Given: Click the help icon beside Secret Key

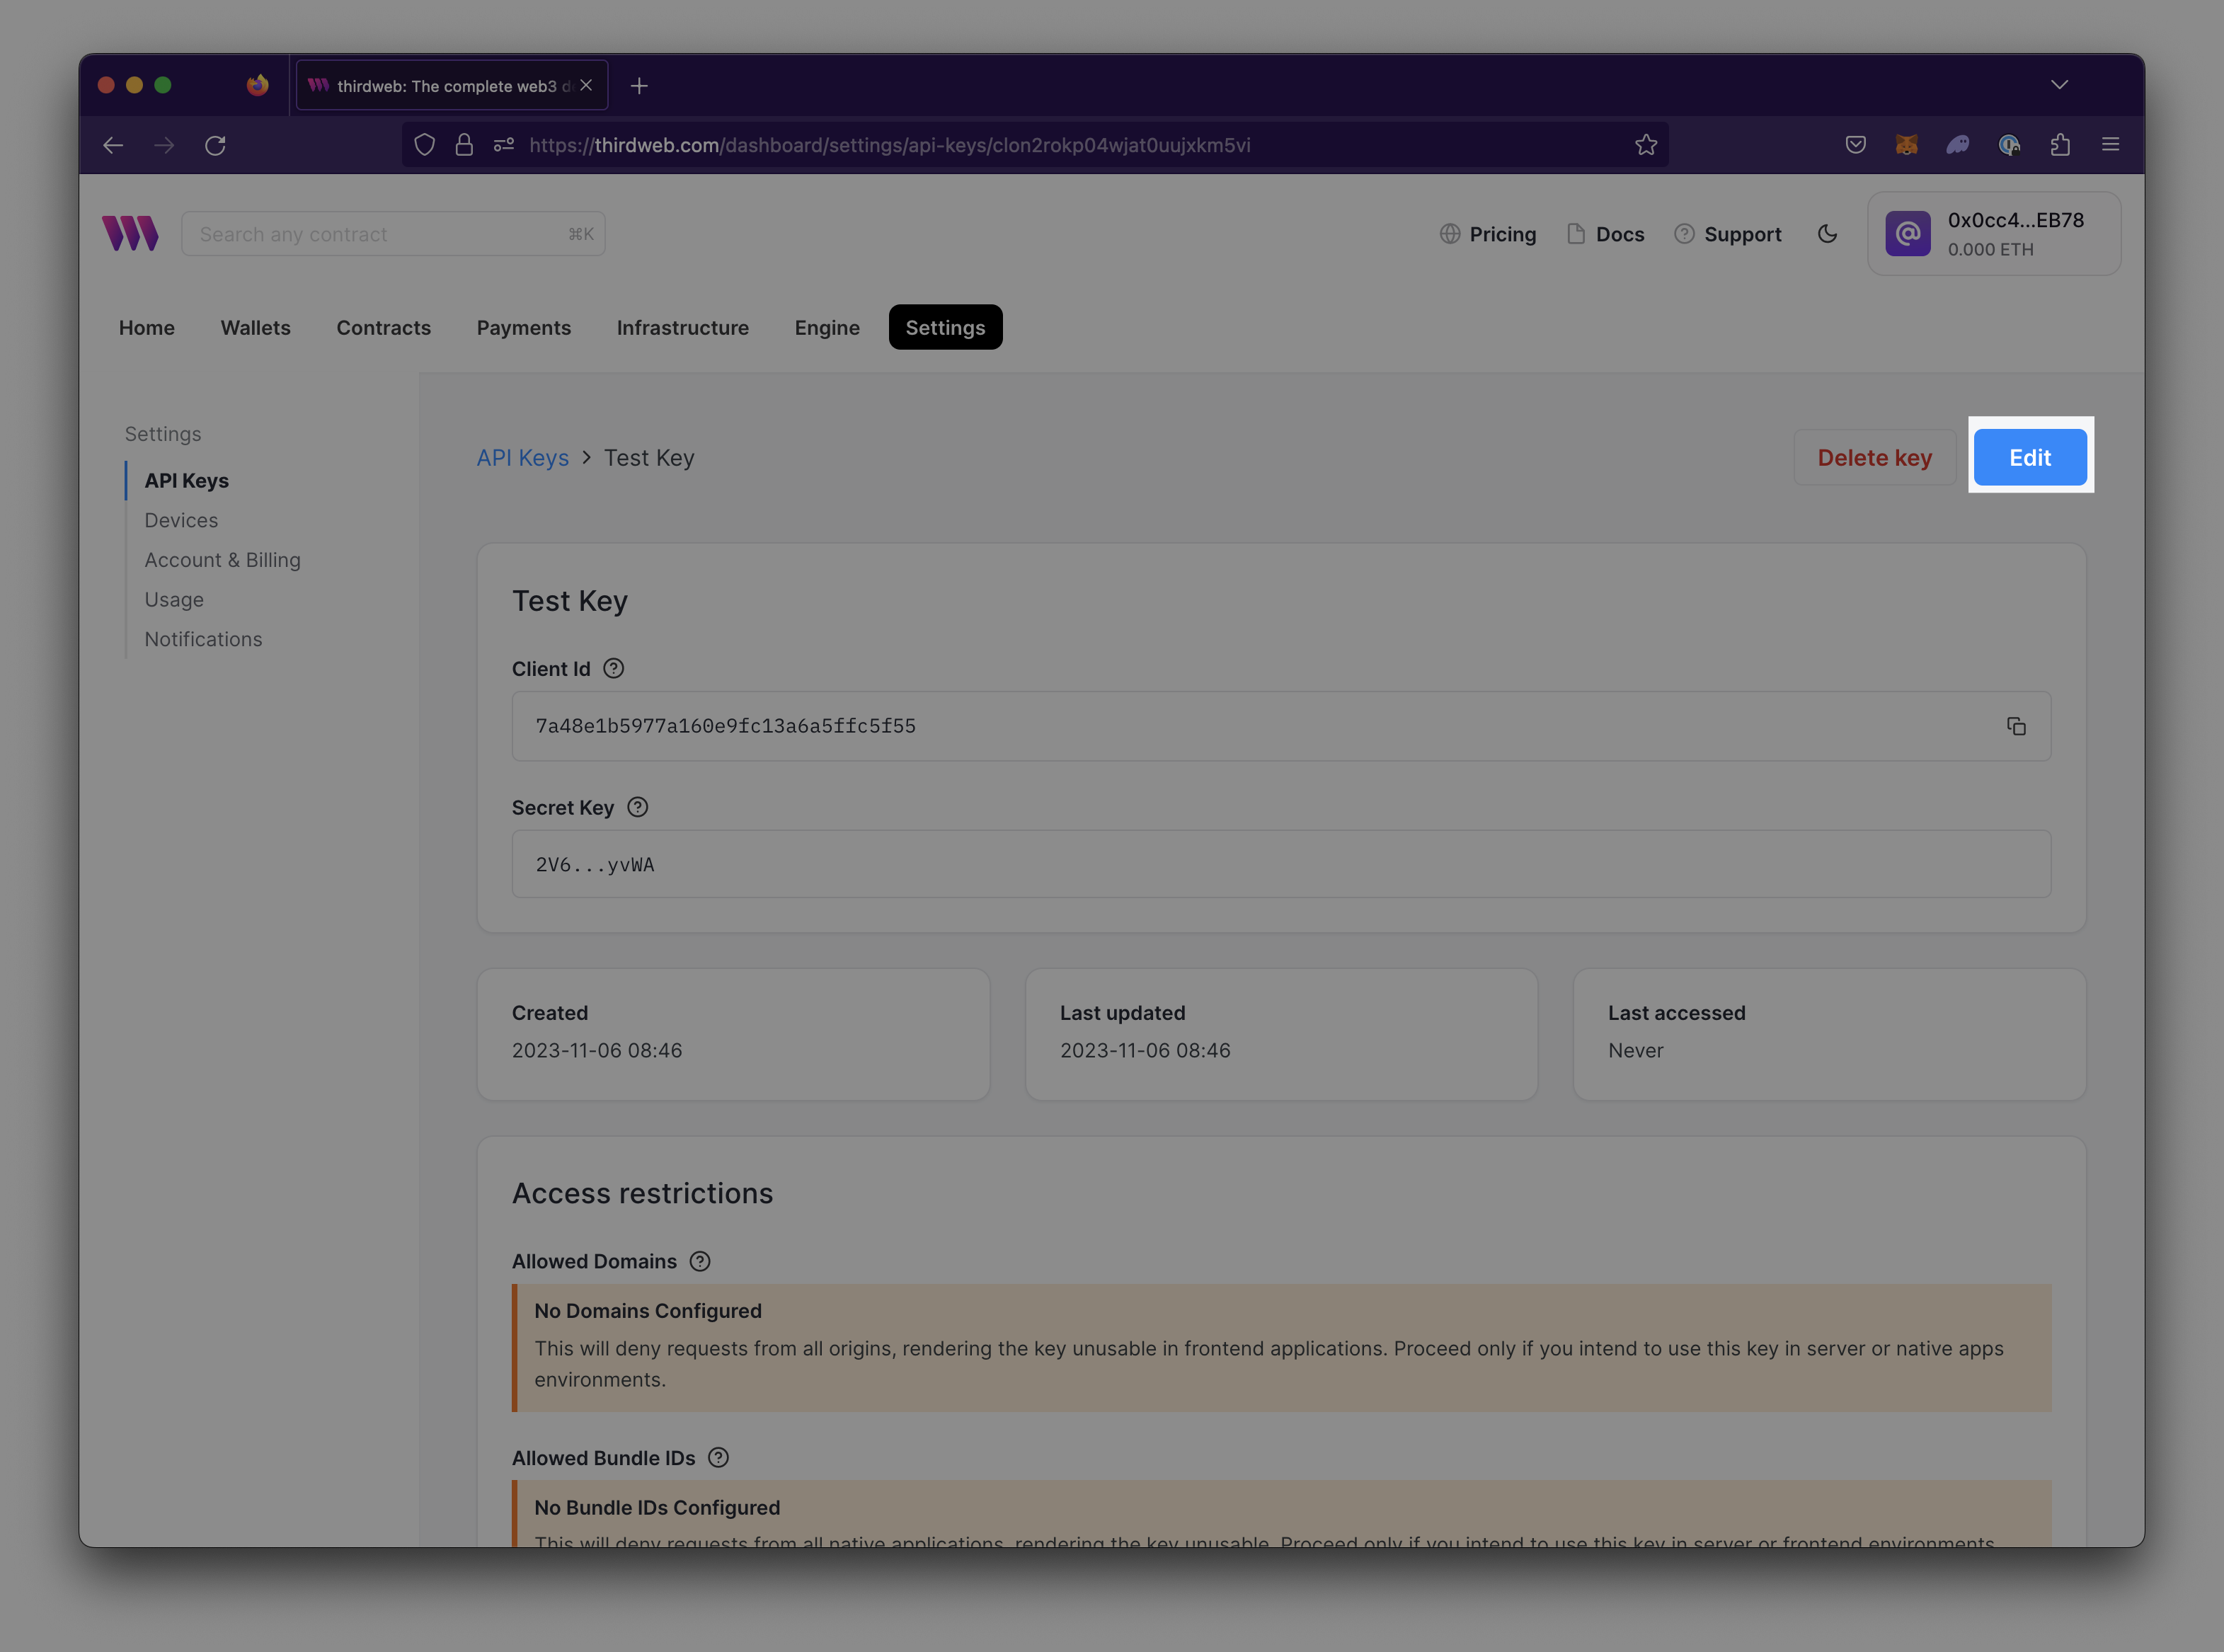Looking at the screenshot, I should pyautogui.click(x=638, y=807).
